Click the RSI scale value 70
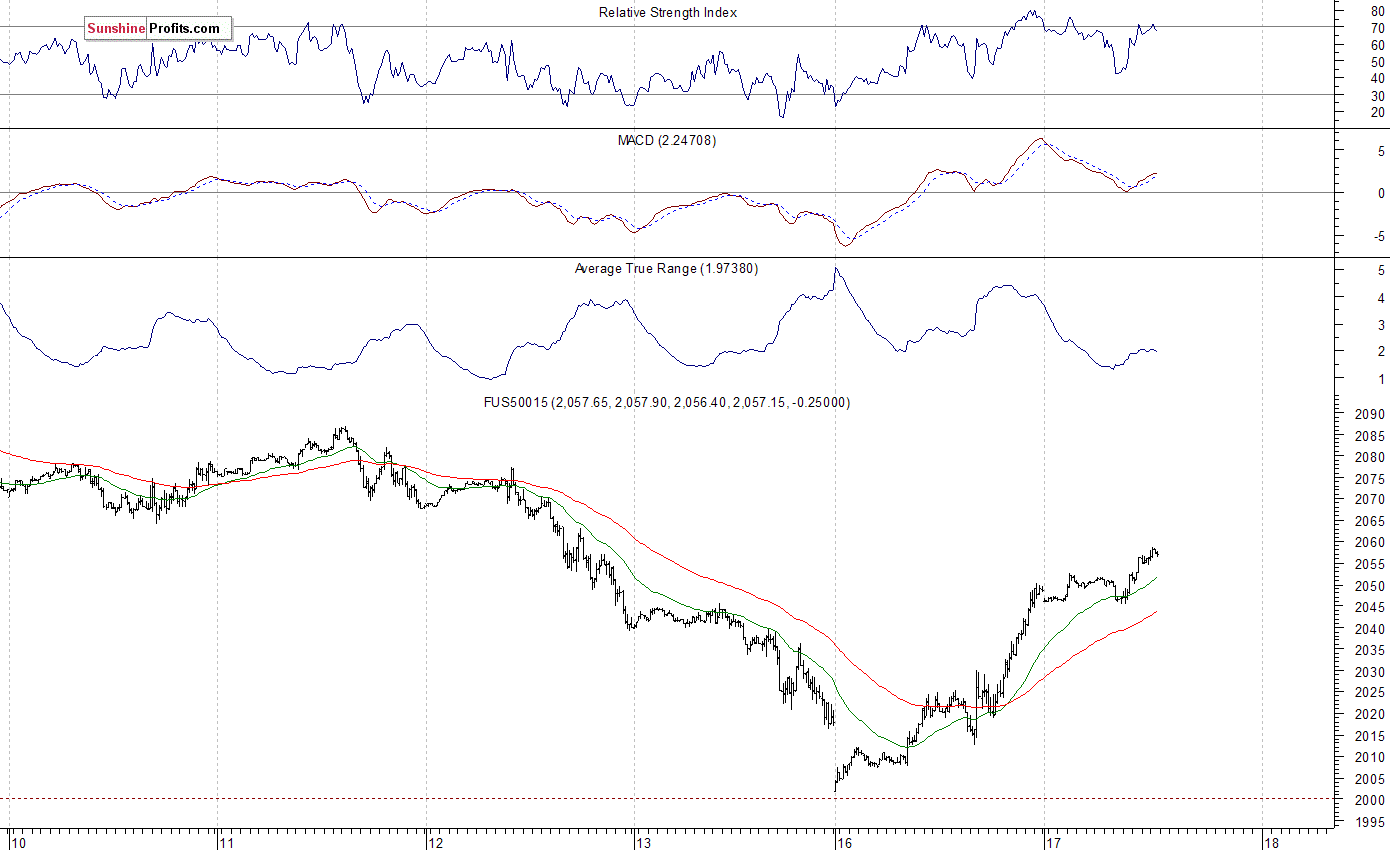This screenshot has width=1390, height=850. (1378, 28)
